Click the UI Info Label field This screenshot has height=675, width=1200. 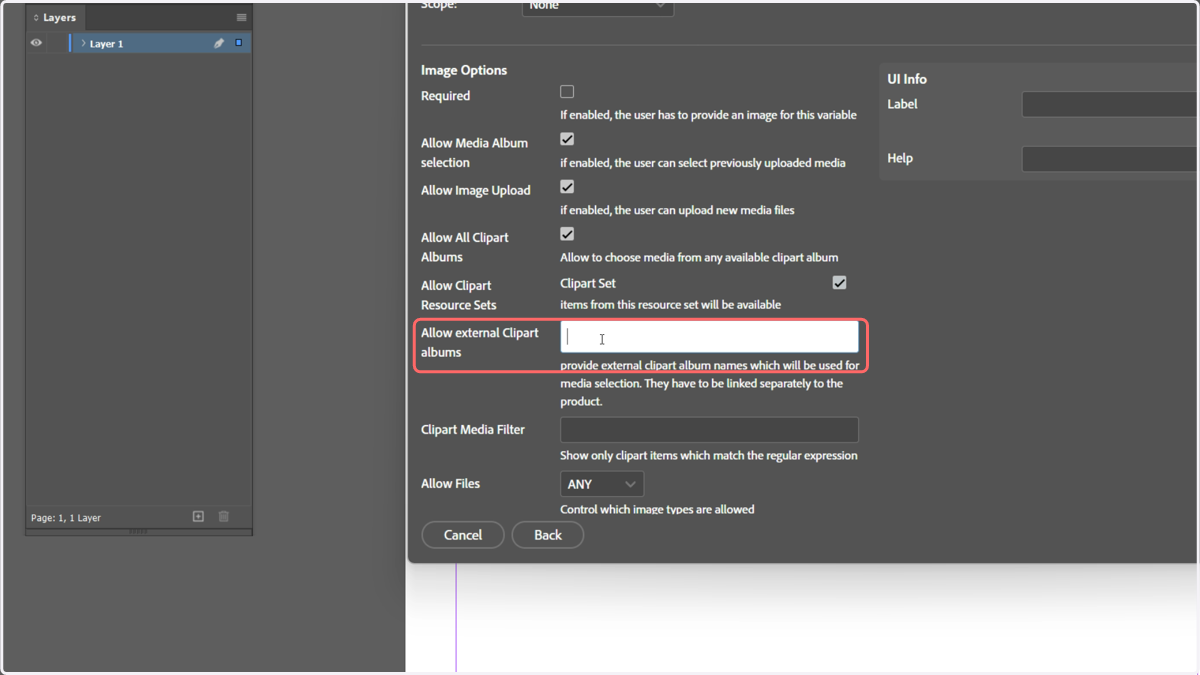[1110, 104]
